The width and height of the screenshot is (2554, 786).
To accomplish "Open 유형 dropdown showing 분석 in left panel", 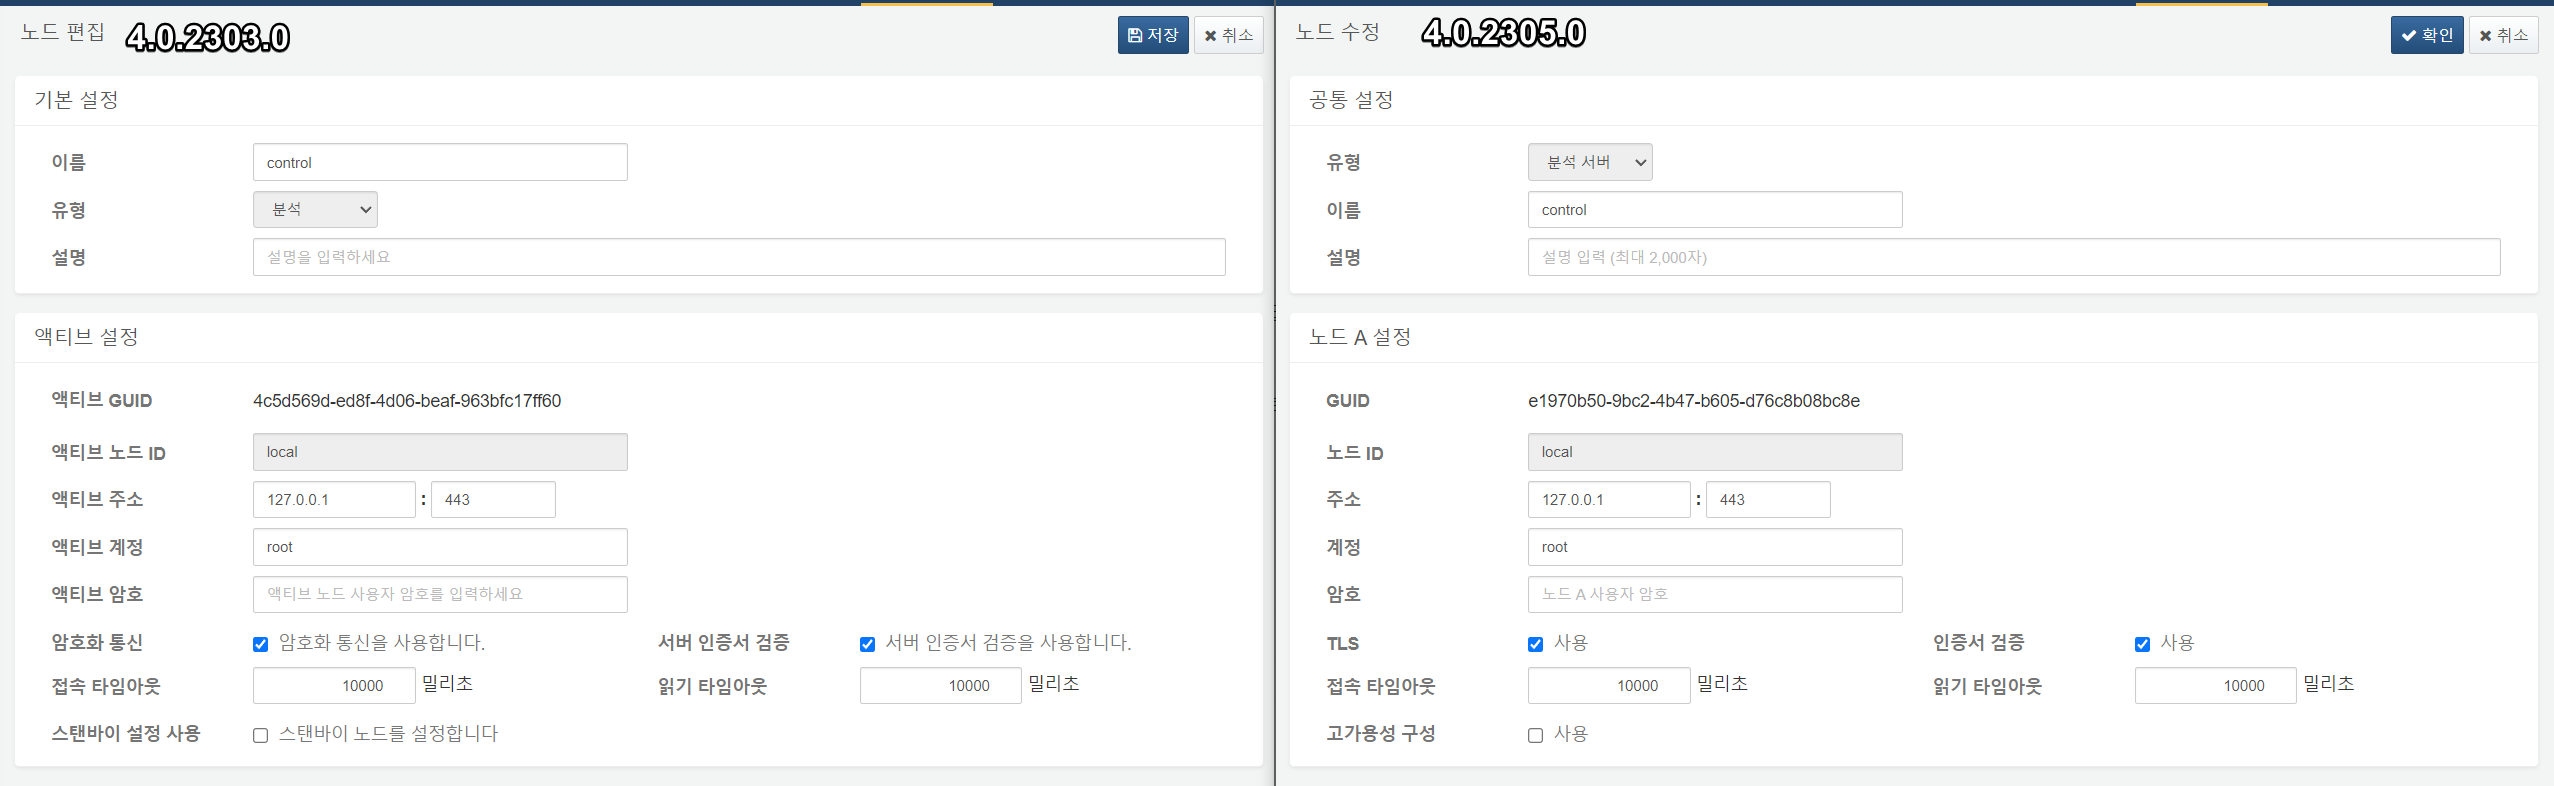I will coord(315,210).
